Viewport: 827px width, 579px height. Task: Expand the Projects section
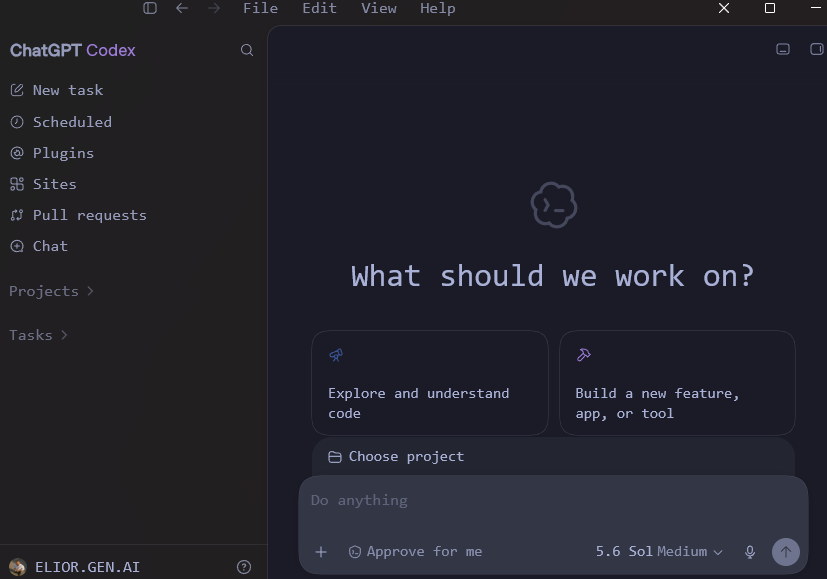[x=51, y=291]
